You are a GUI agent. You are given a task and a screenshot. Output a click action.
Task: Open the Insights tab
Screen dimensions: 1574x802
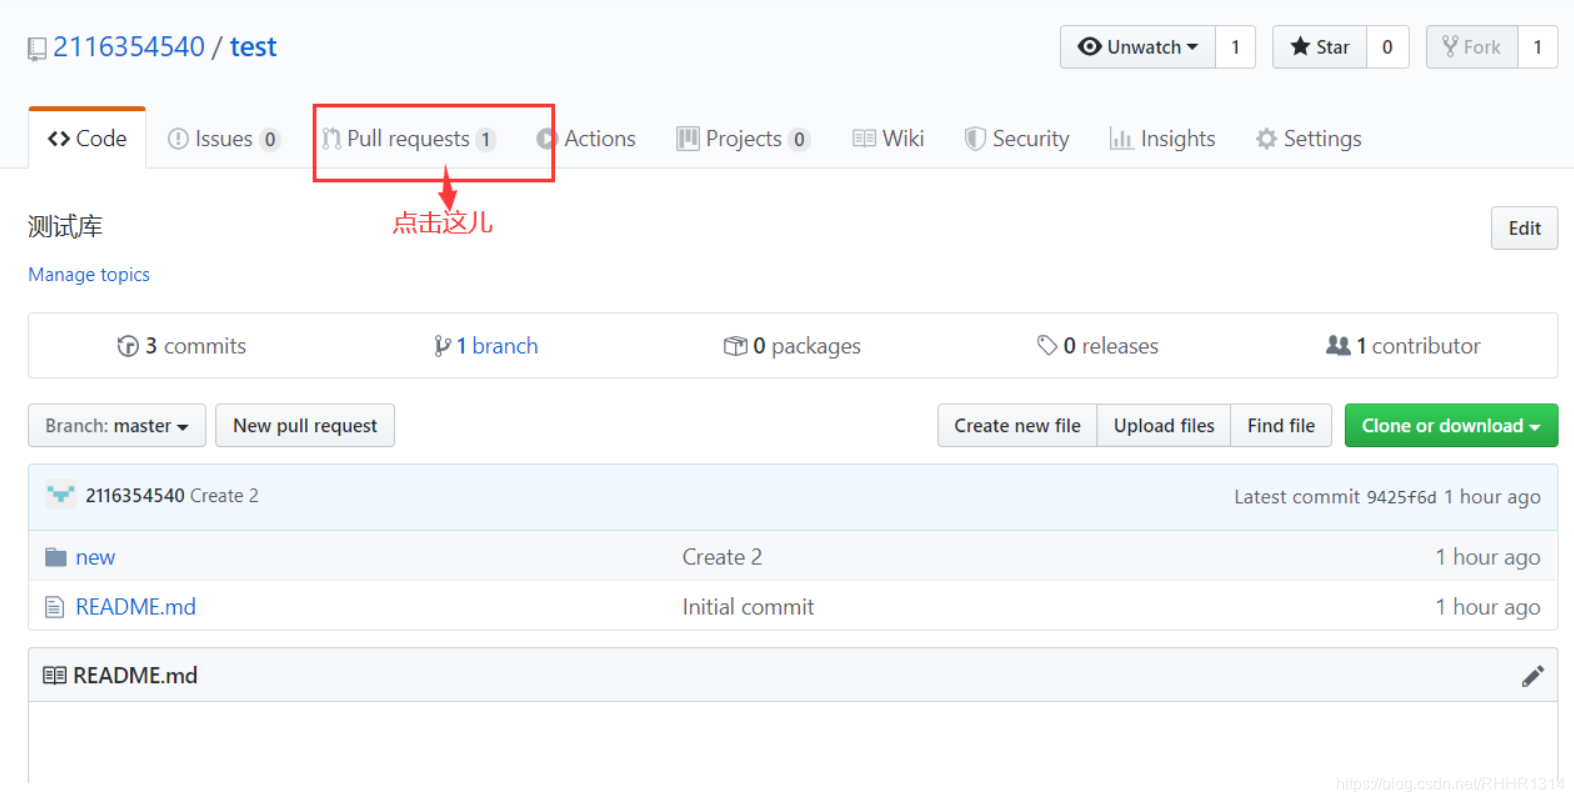(x=1162, y=139)
